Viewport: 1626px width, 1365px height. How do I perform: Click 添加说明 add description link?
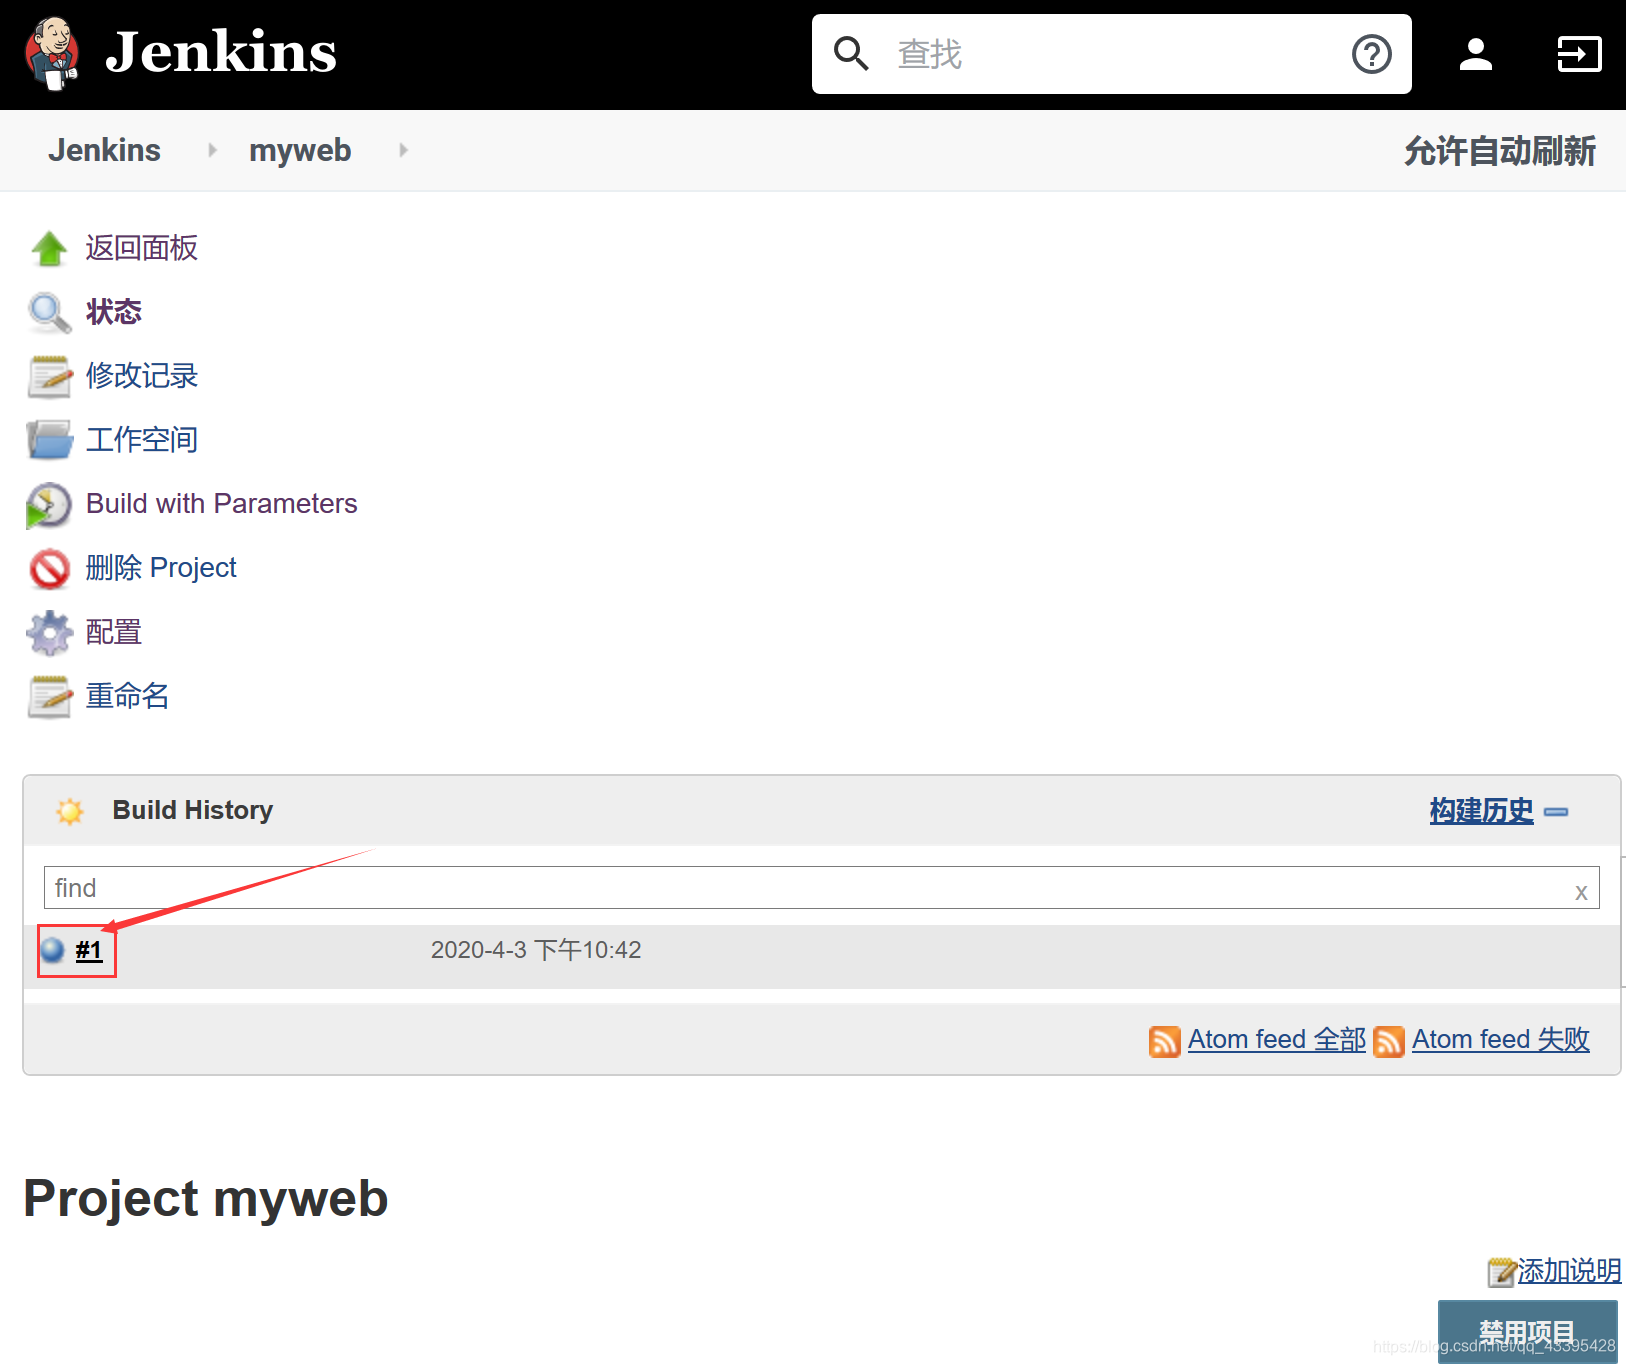[1569, 1271]
